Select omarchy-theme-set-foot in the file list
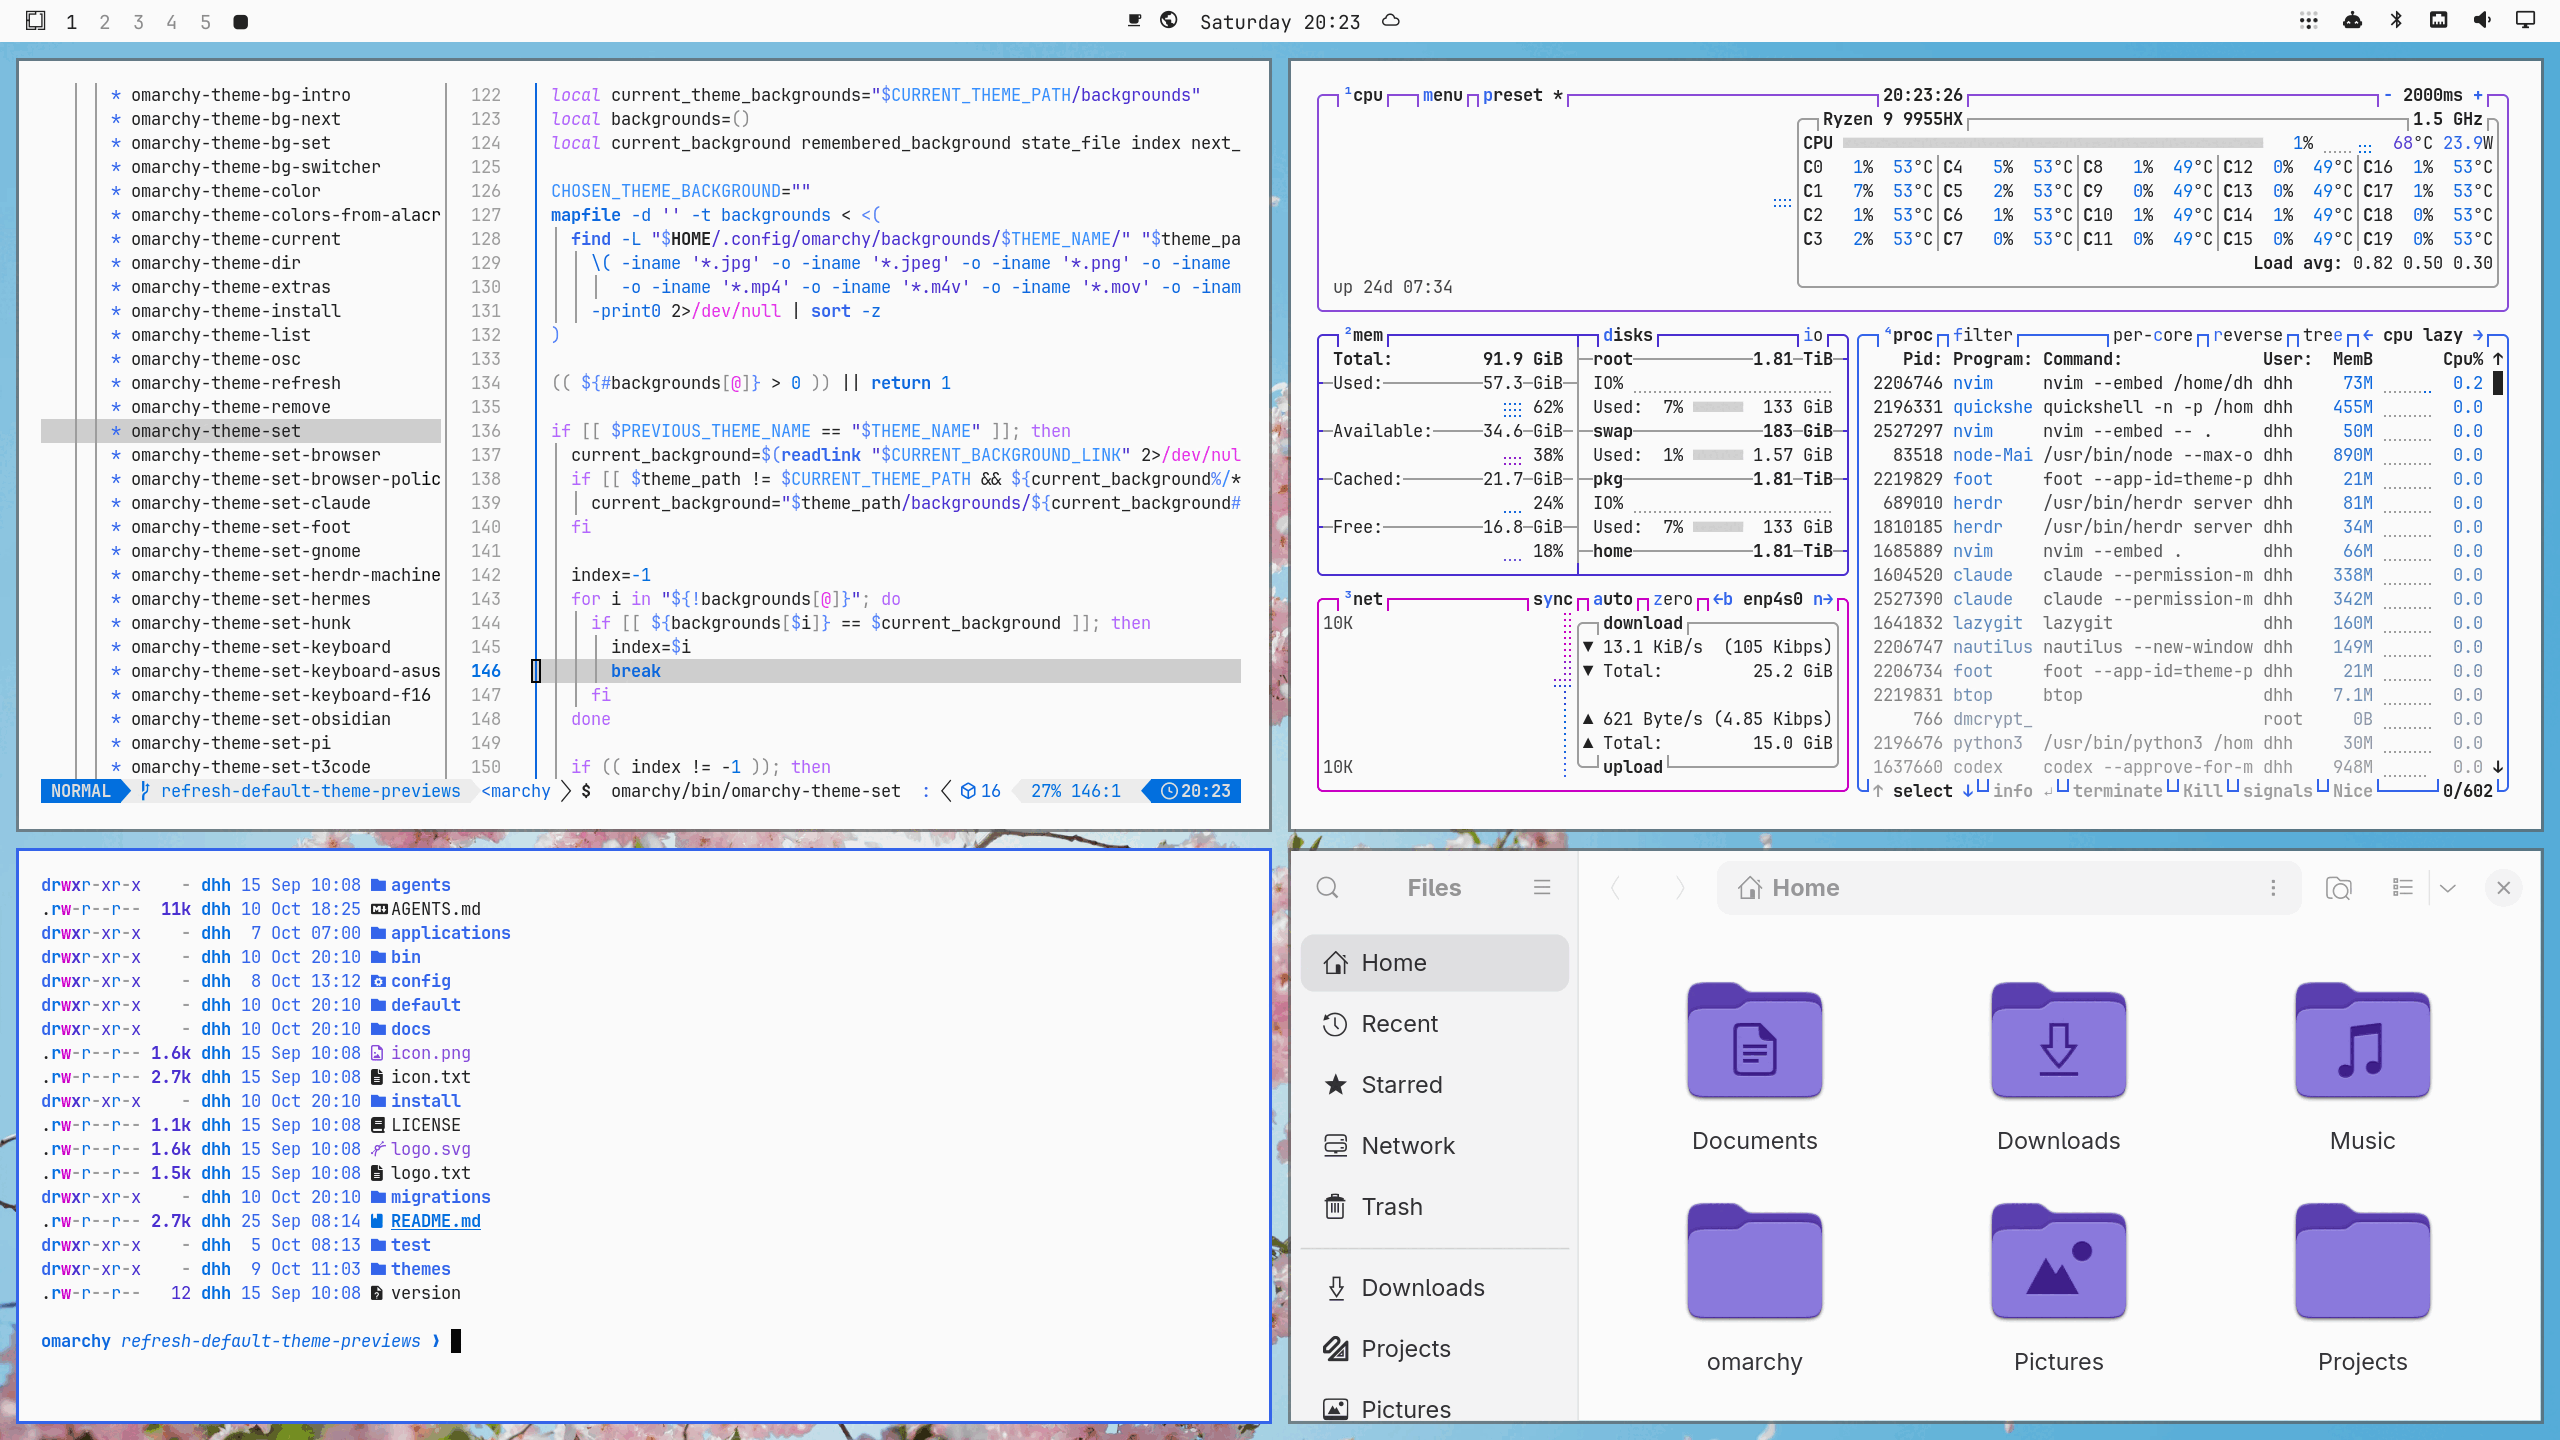Viewport: 2560px width, 1440px height. pos(241,527)
